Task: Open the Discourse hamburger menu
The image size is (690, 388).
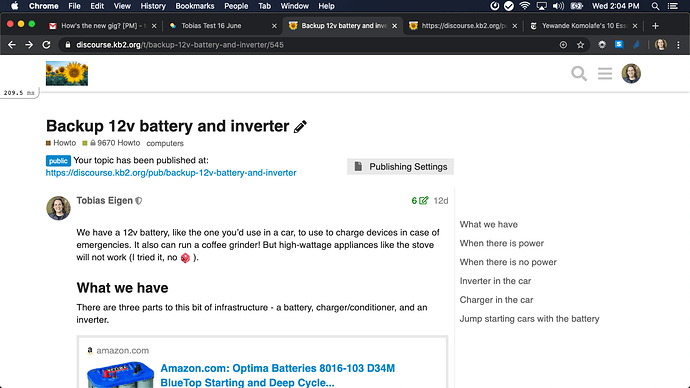Action: pyautogui.click(x=605, y=73)
